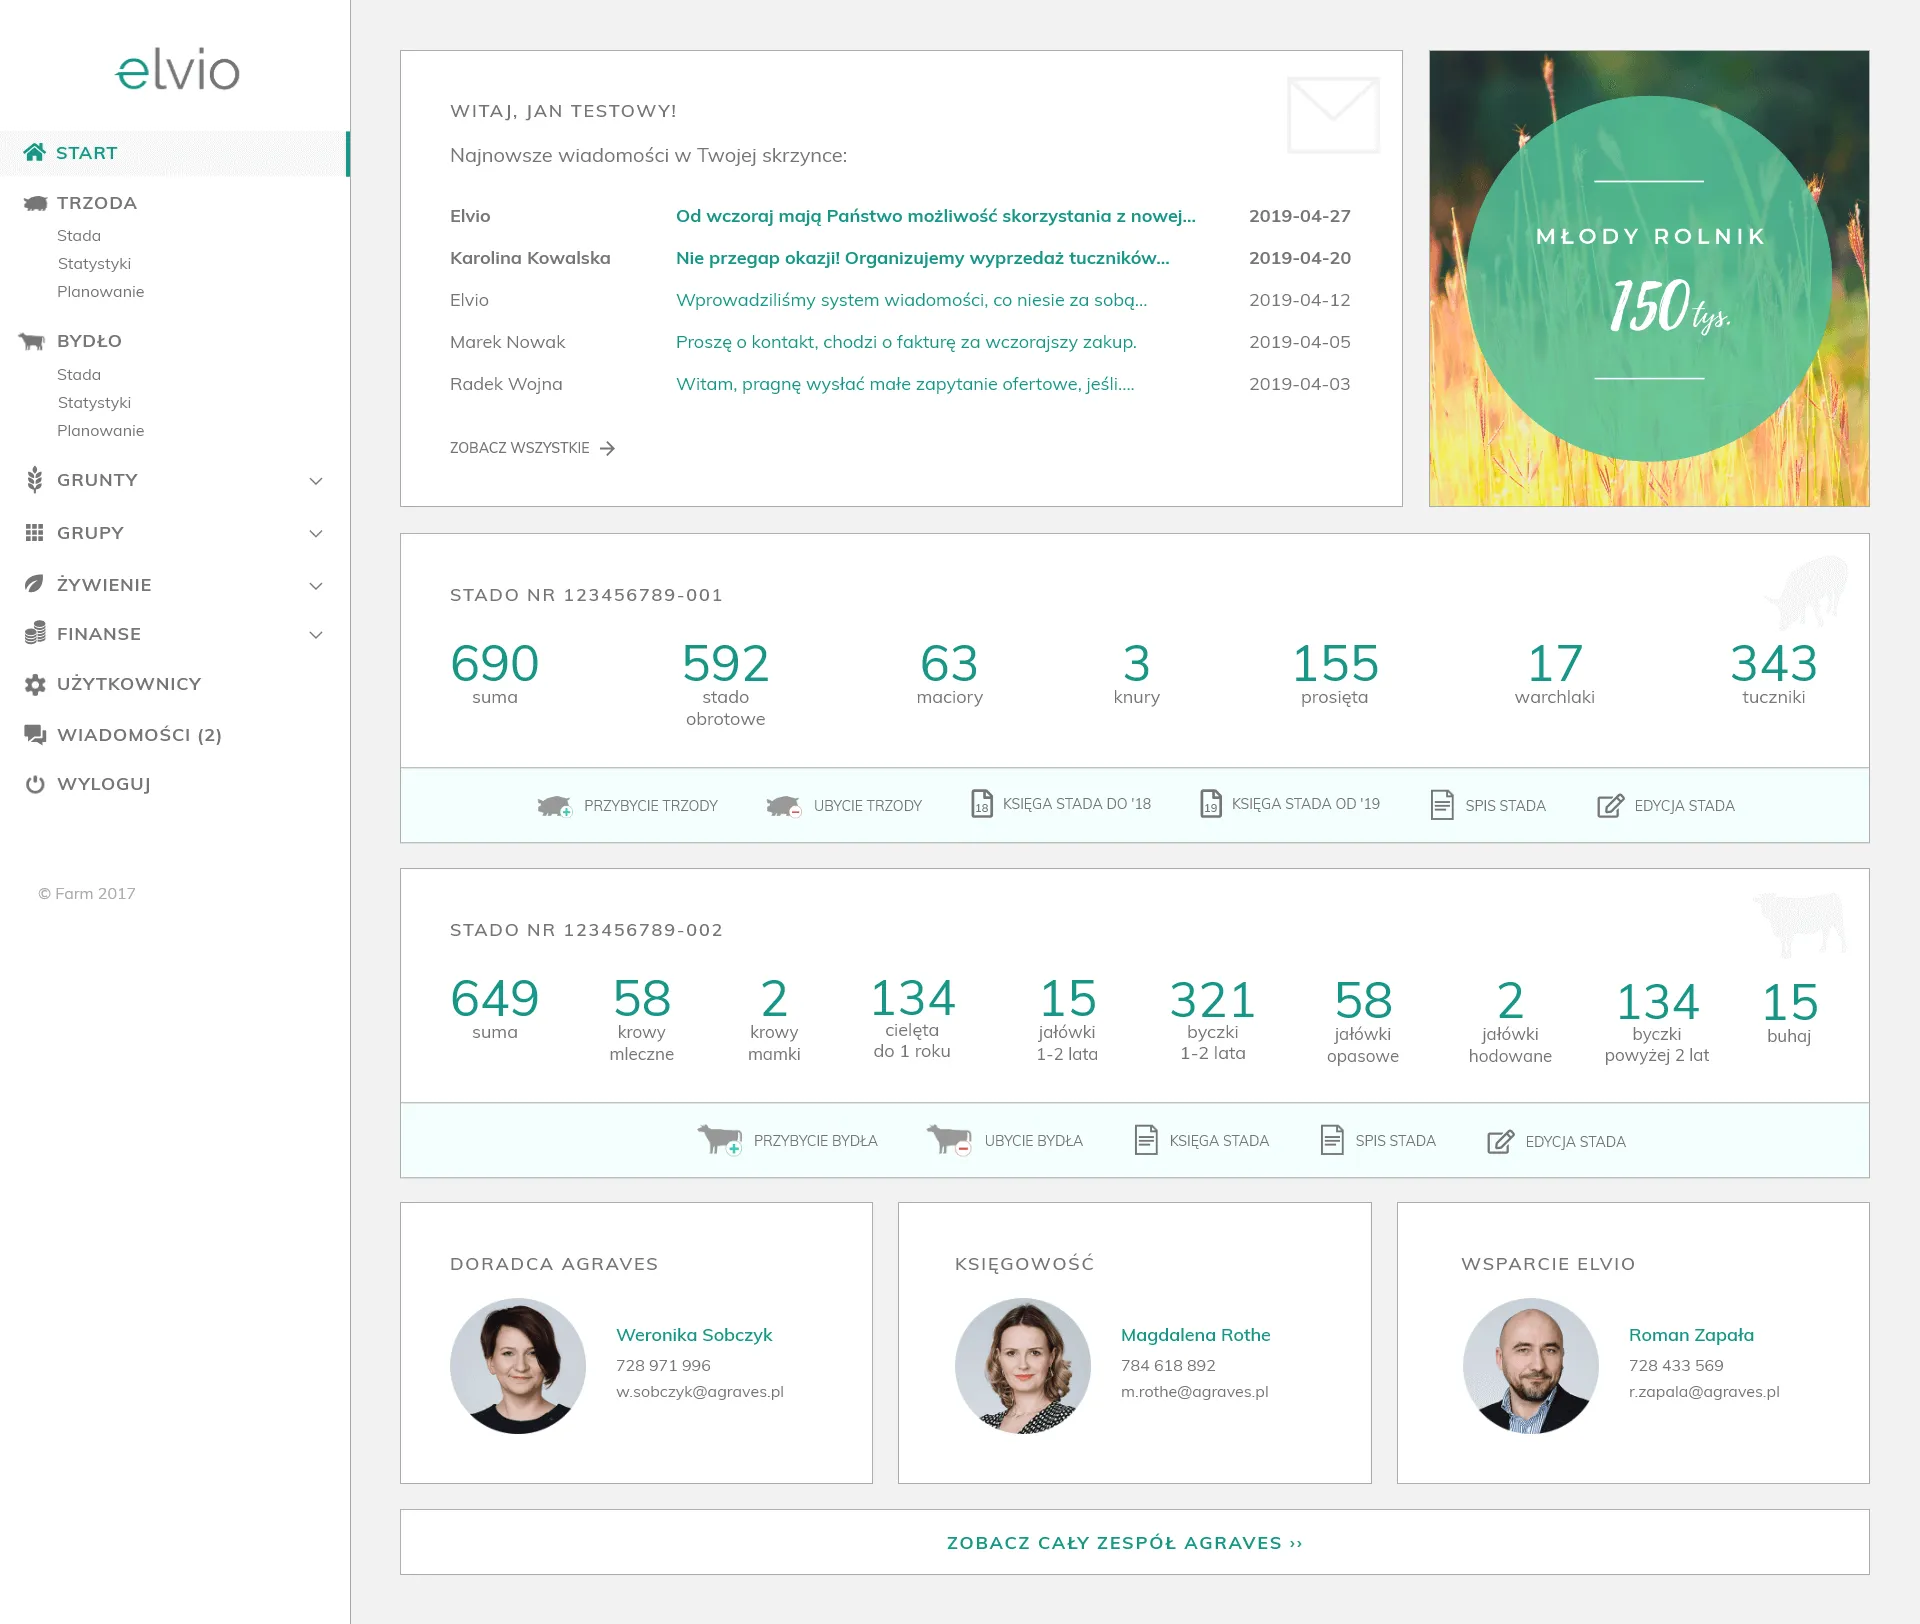Screen dimensions: 1920x1624
Task: Click ZOBACZ CAŁY ZESPÓŁ AGRAVES button
Action: [x=1134, y=1542]
